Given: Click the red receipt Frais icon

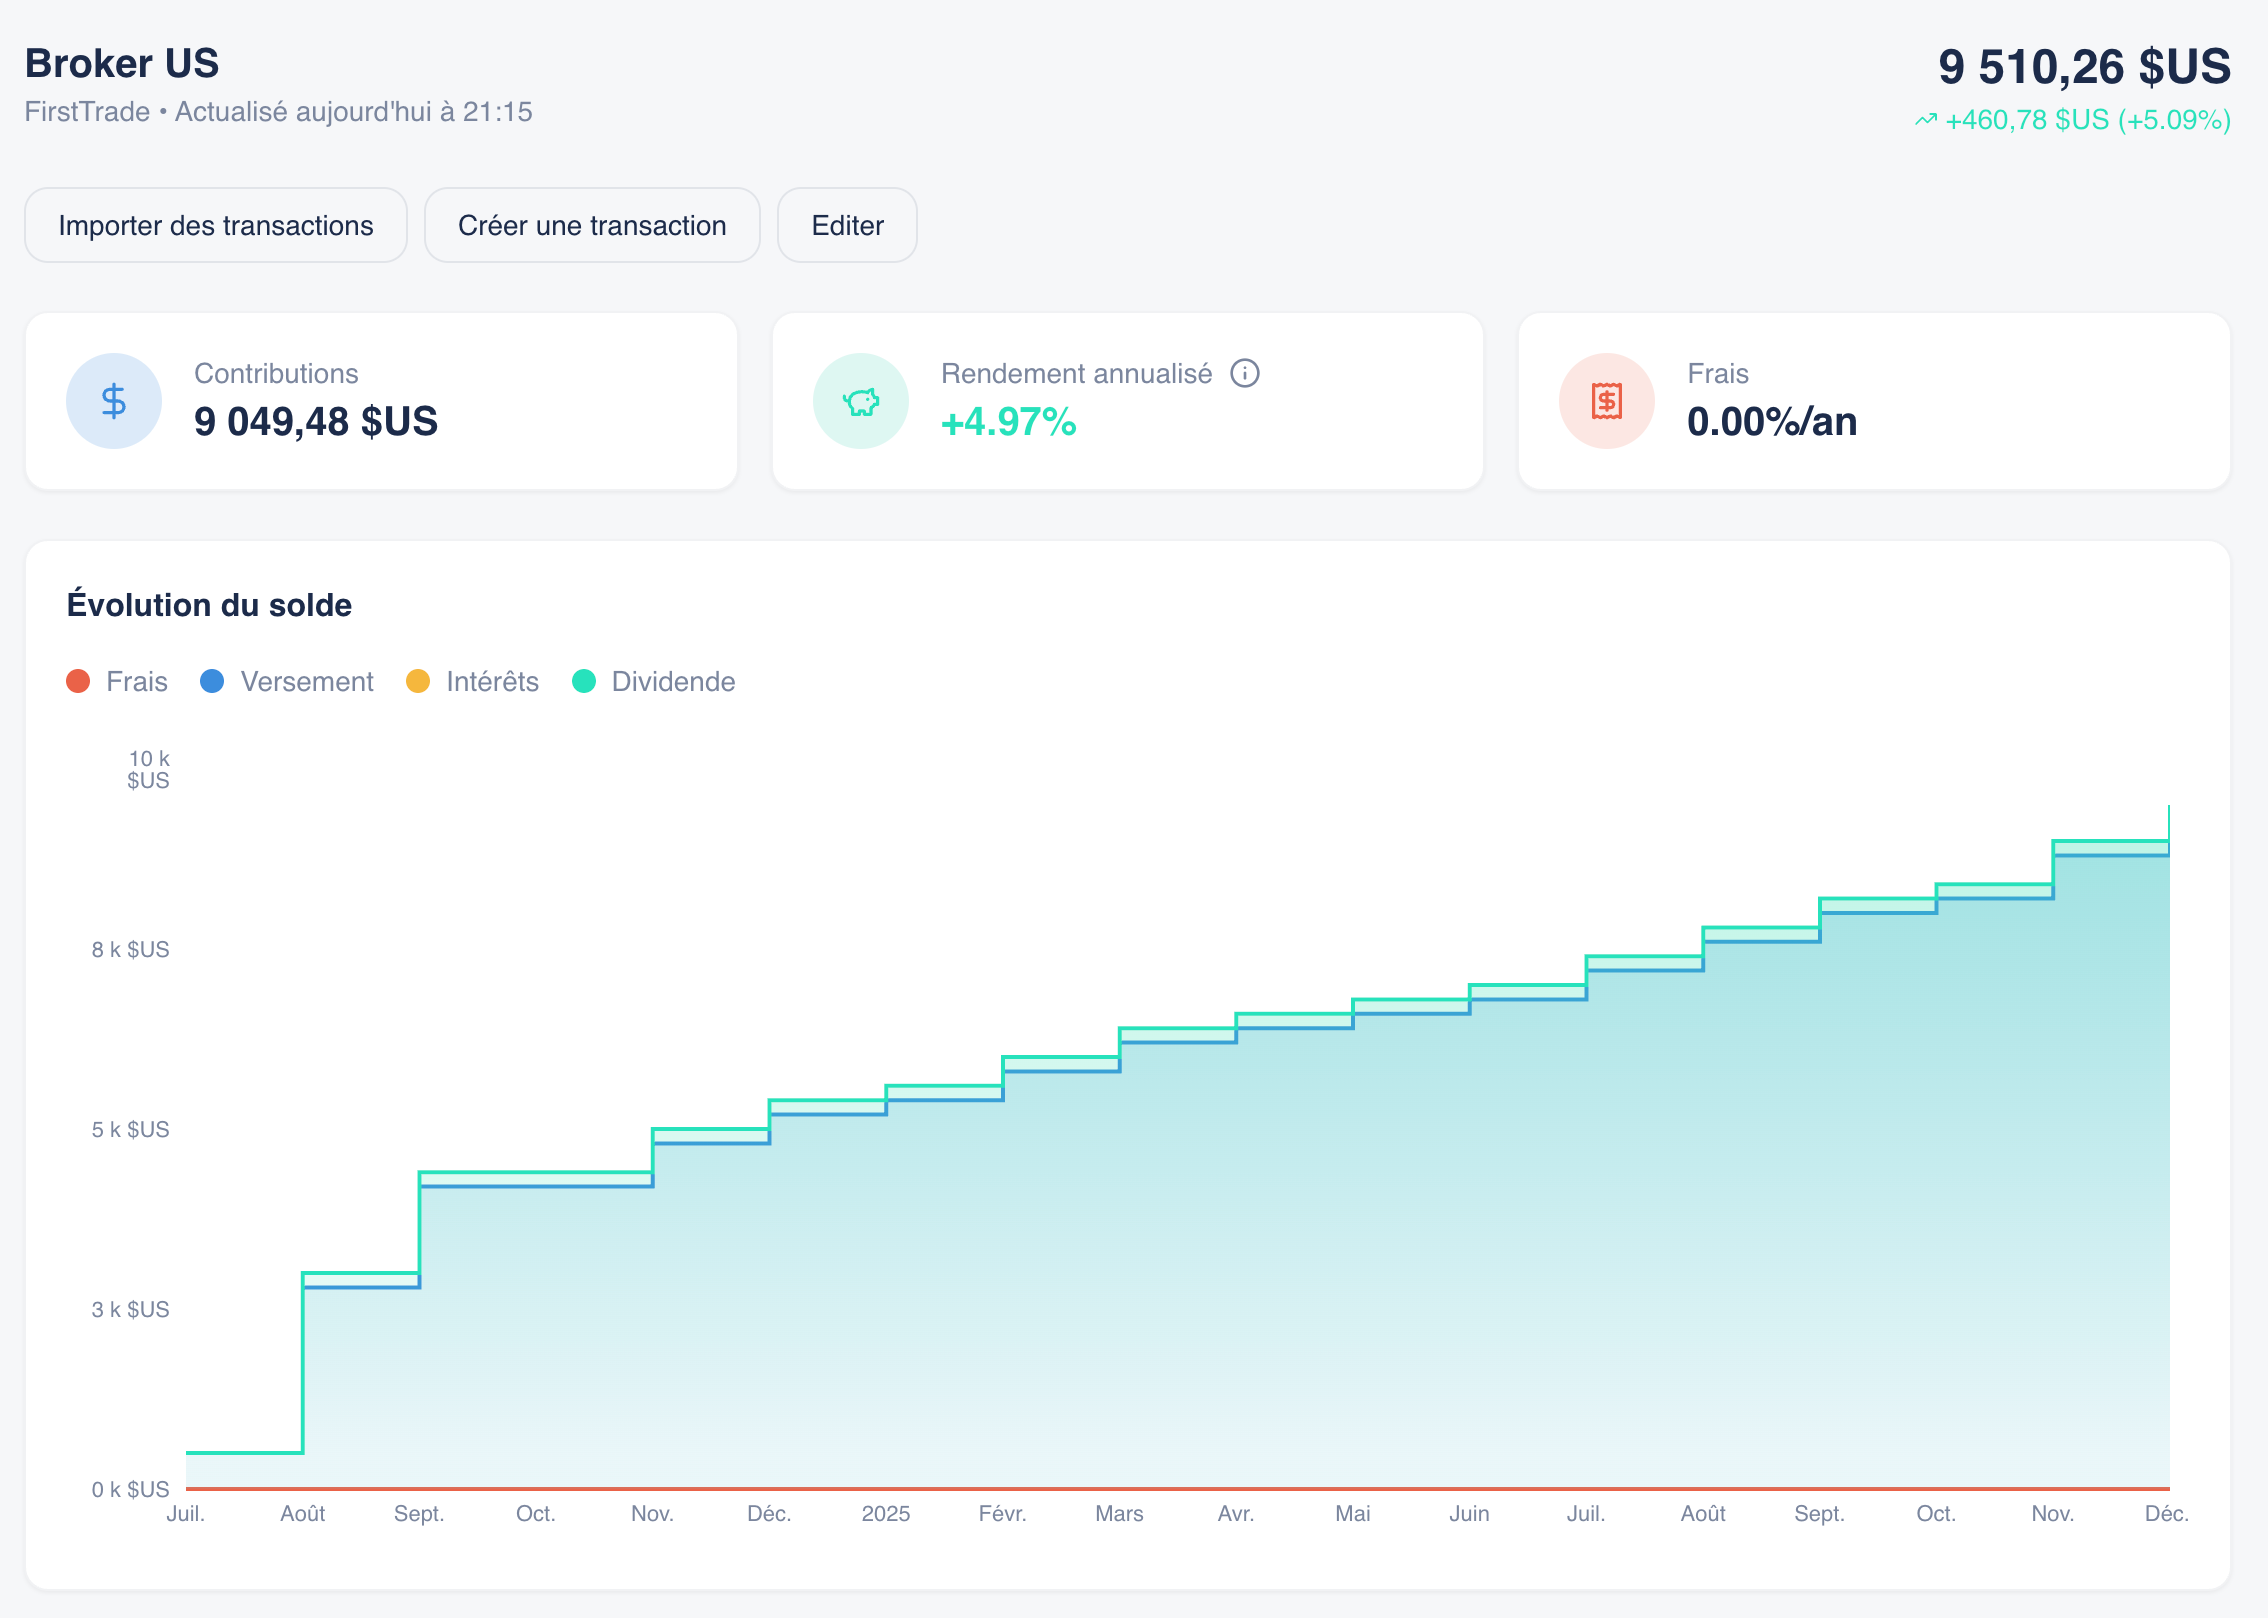Looking at the screenshot, I should click(1606, 401).
